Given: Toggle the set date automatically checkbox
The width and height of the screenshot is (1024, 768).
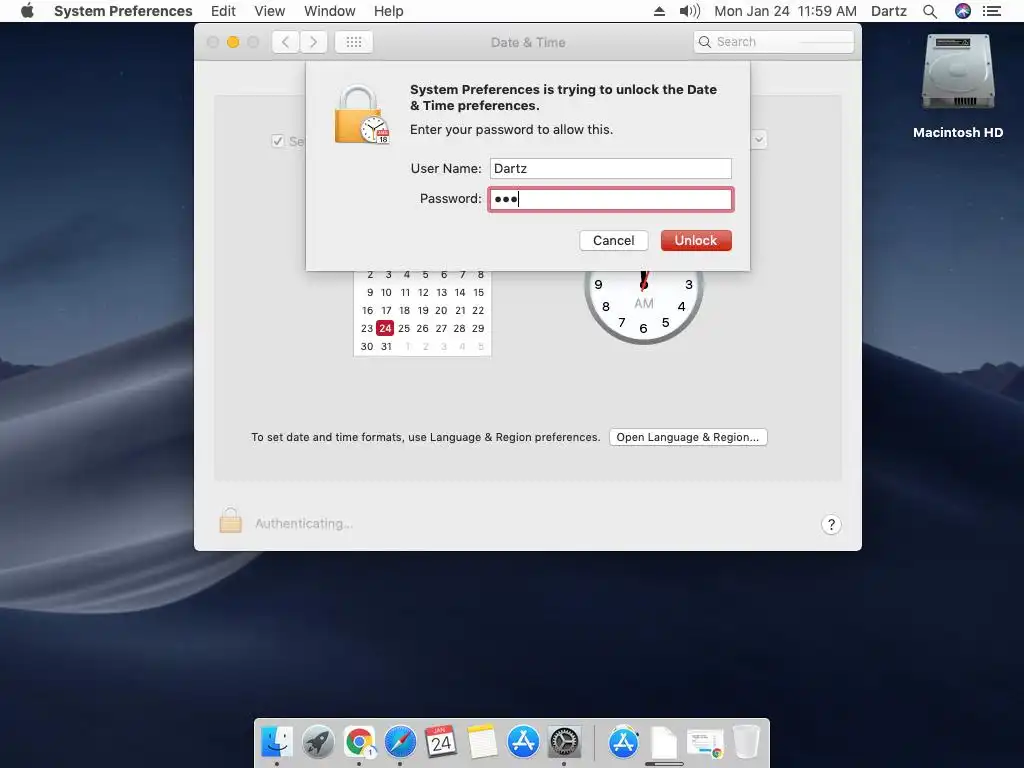Looking at the screenshot, I should [x=278, y=141].
